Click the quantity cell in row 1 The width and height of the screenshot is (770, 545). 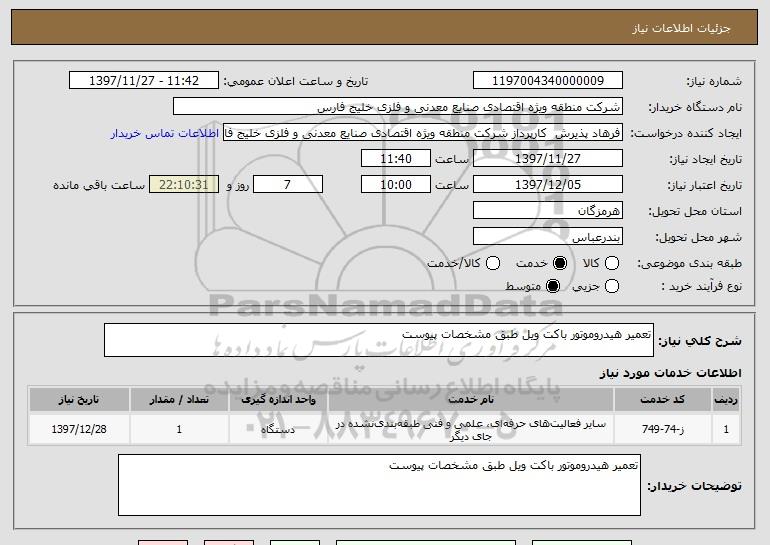[x=179, y=429]
